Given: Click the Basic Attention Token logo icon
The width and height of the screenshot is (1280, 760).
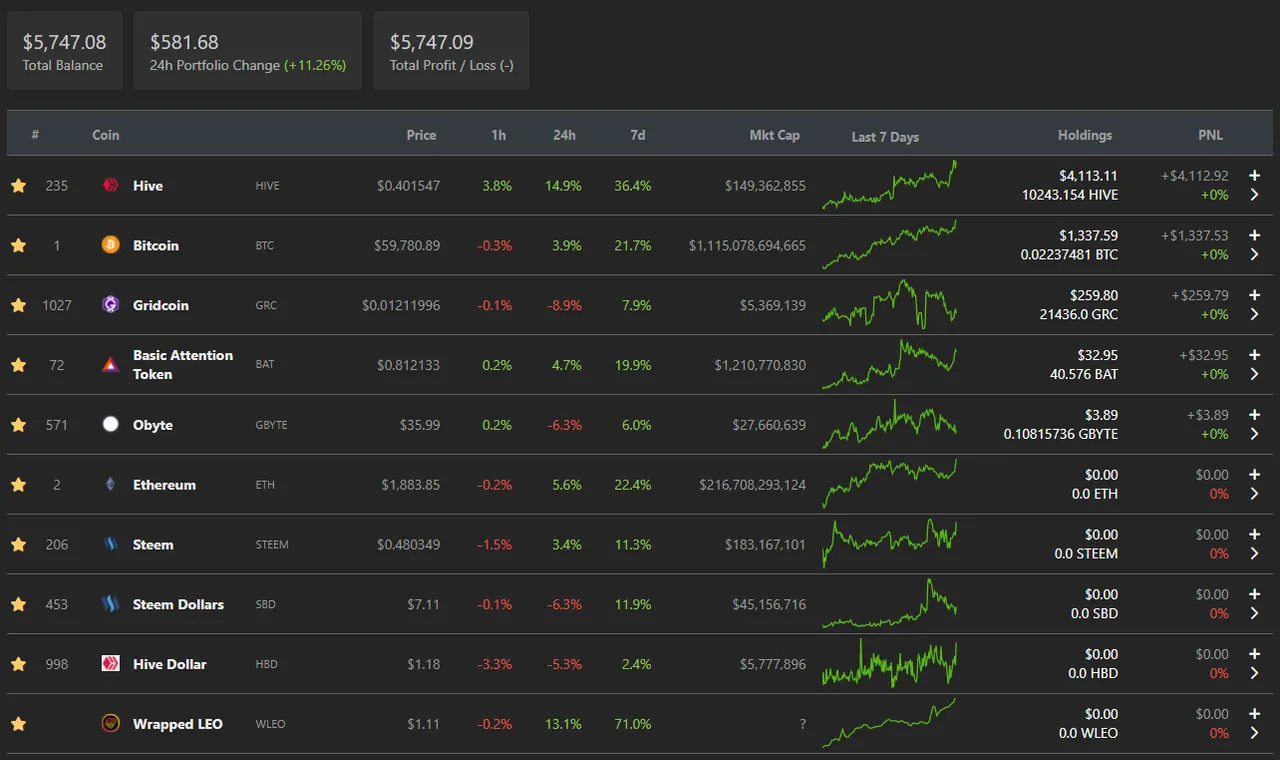Looking at the screenshot, I should pyautogui.click(x=111, y=365).
